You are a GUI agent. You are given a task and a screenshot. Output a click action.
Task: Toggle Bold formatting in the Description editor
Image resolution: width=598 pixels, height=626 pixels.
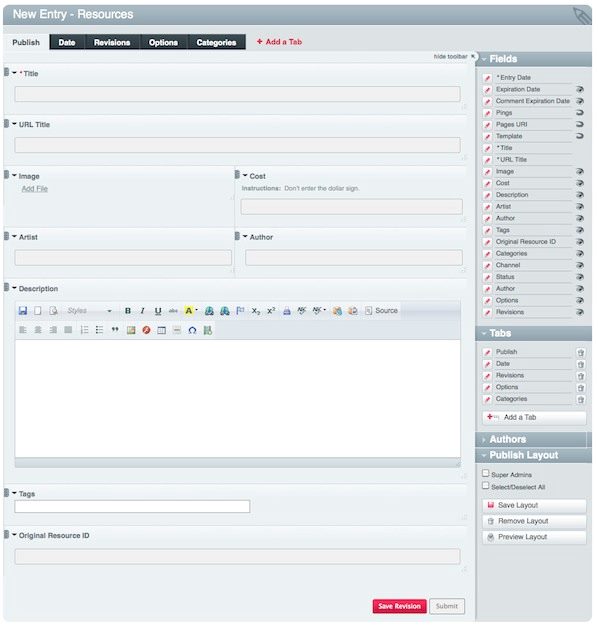pos(128,311)
